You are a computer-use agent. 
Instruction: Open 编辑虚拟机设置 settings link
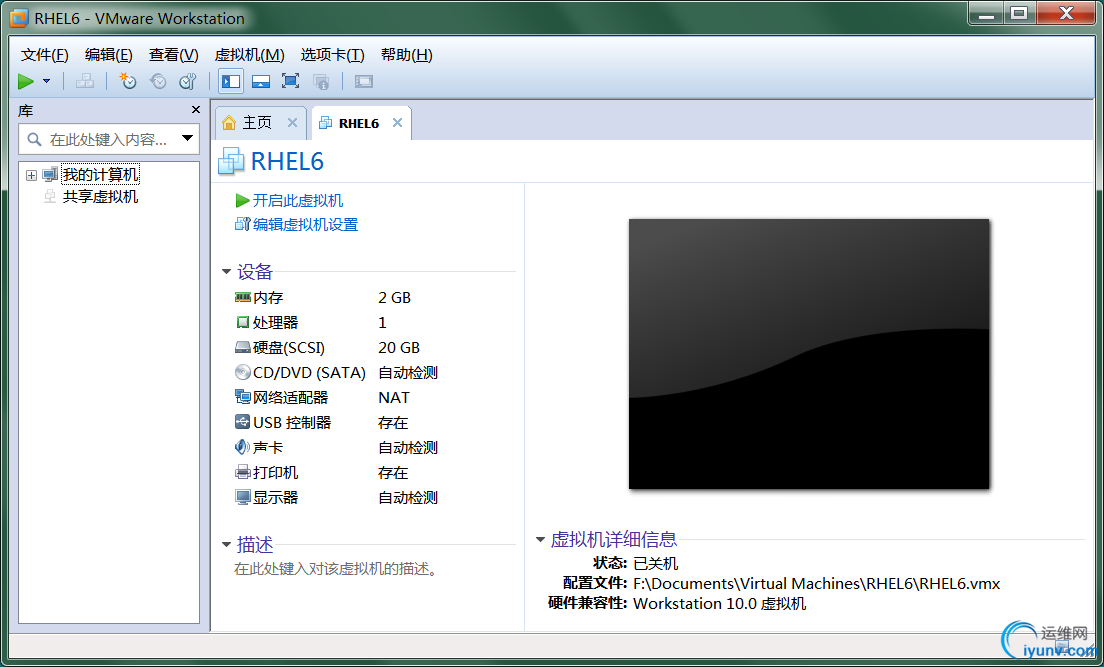(305, 224)
